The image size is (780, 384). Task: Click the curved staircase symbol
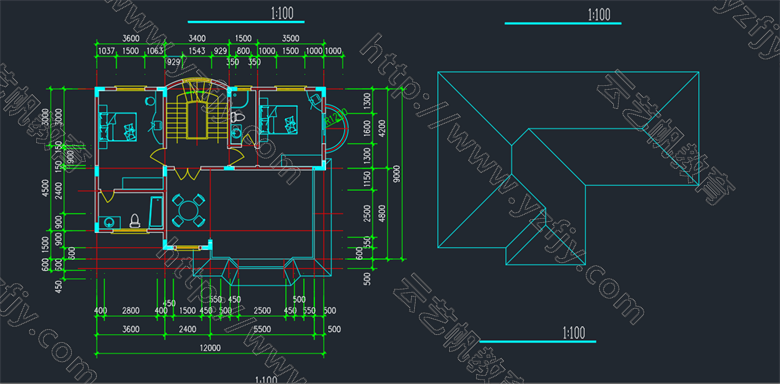[195, 112]
